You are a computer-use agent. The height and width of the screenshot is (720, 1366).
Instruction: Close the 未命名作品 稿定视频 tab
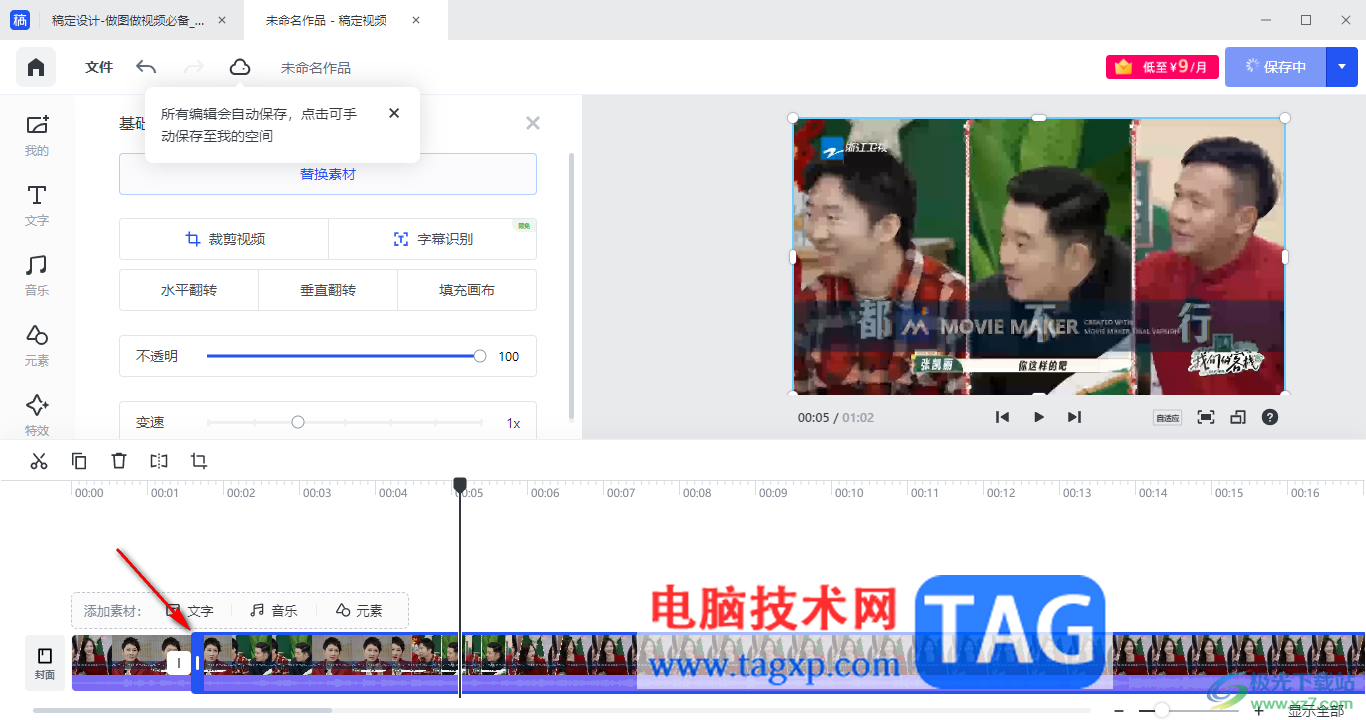click(416, 20)
